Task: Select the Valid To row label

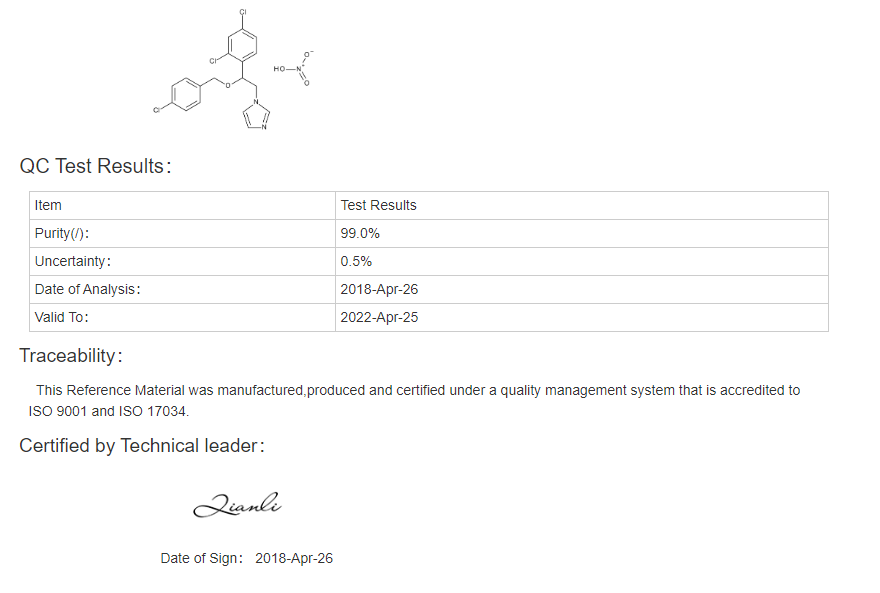Action: point(62,318)
